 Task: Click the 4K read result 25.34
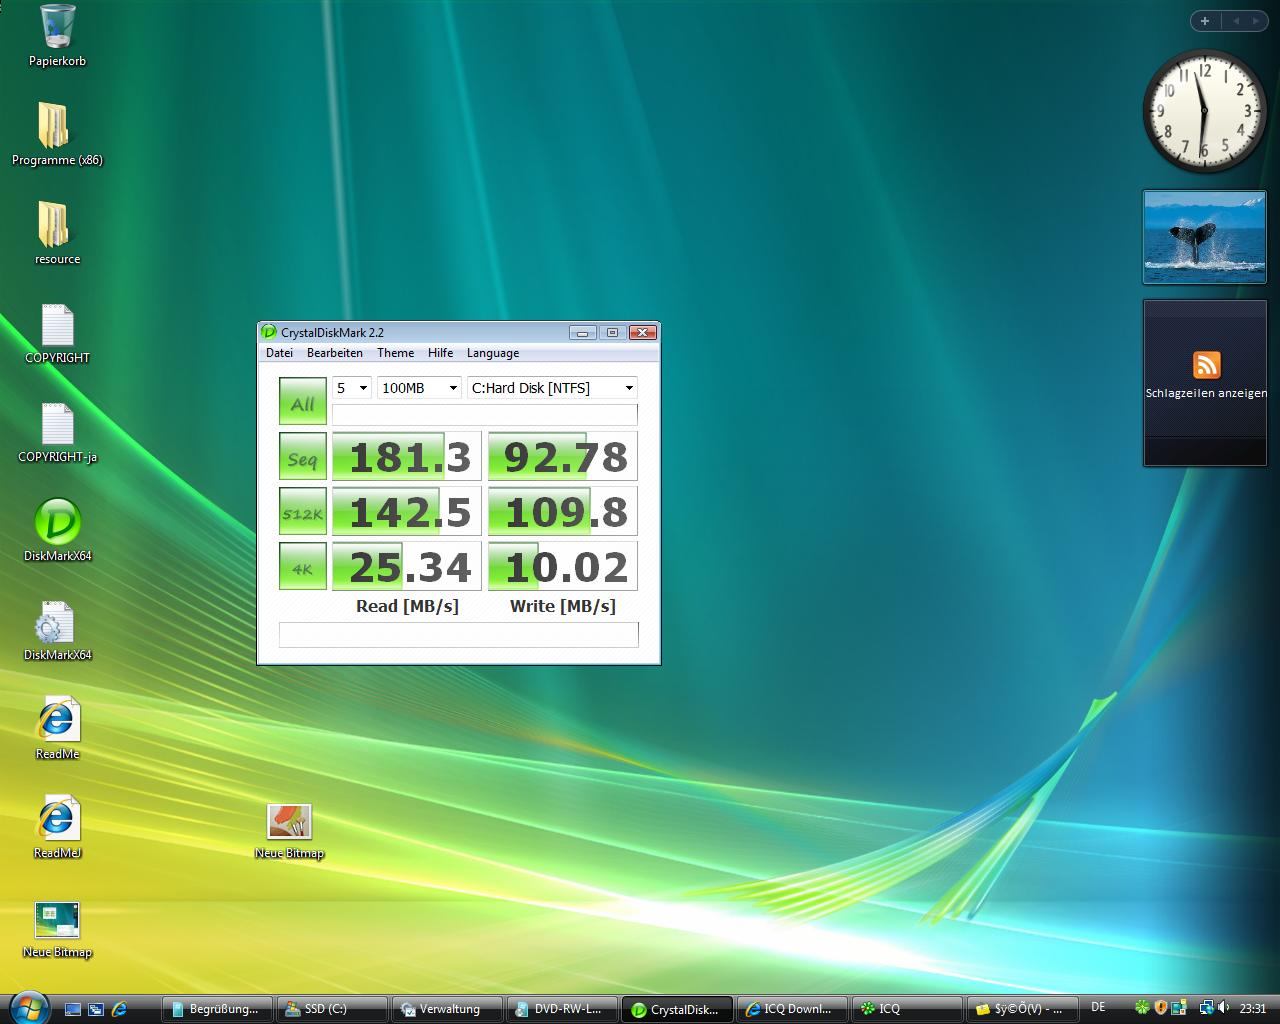click(407, 567)
